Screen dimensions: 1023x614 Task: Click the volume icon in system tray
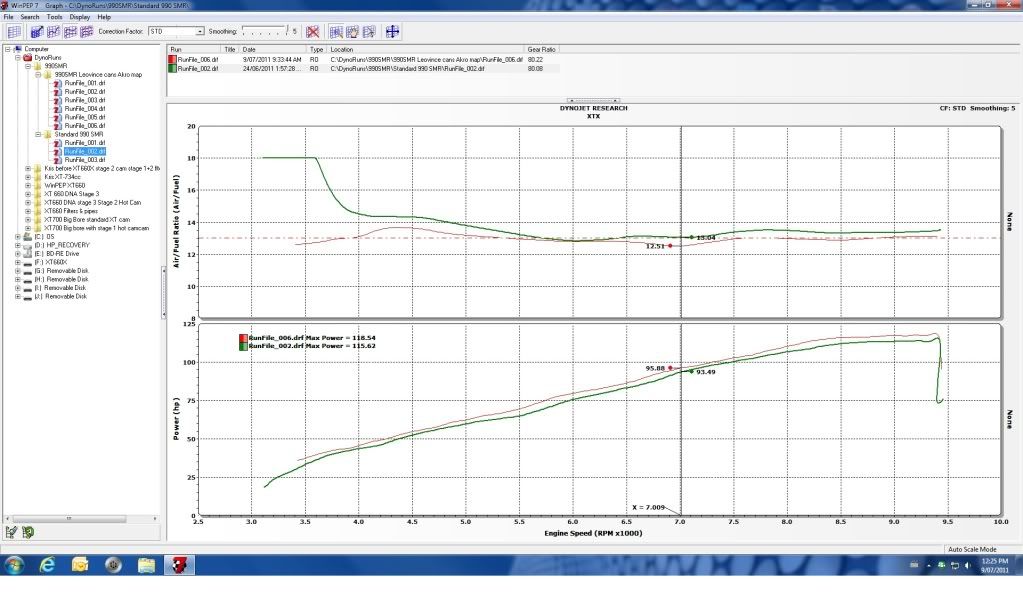pos(968,566)
